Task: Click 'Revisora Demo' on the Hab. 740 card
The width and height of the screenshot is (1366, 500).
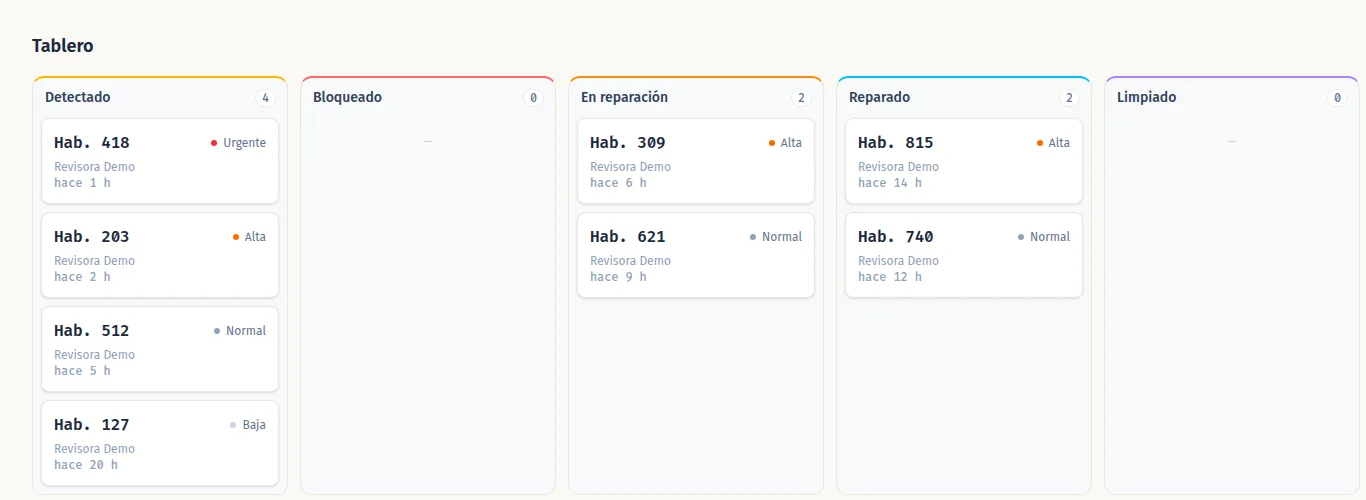Action: (898, 261)
